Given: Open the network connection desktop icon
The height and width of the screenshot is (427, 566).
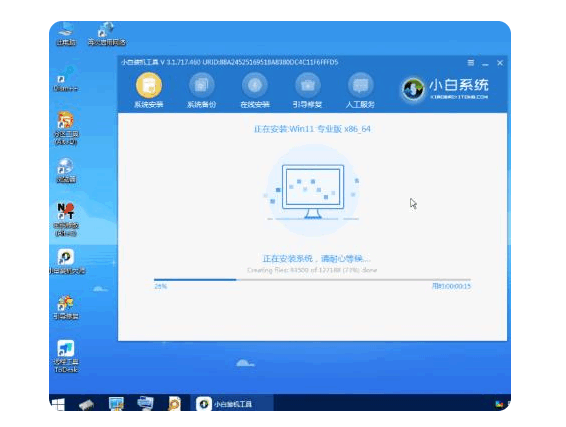Looking at the screenshot, I should [106, 34].
